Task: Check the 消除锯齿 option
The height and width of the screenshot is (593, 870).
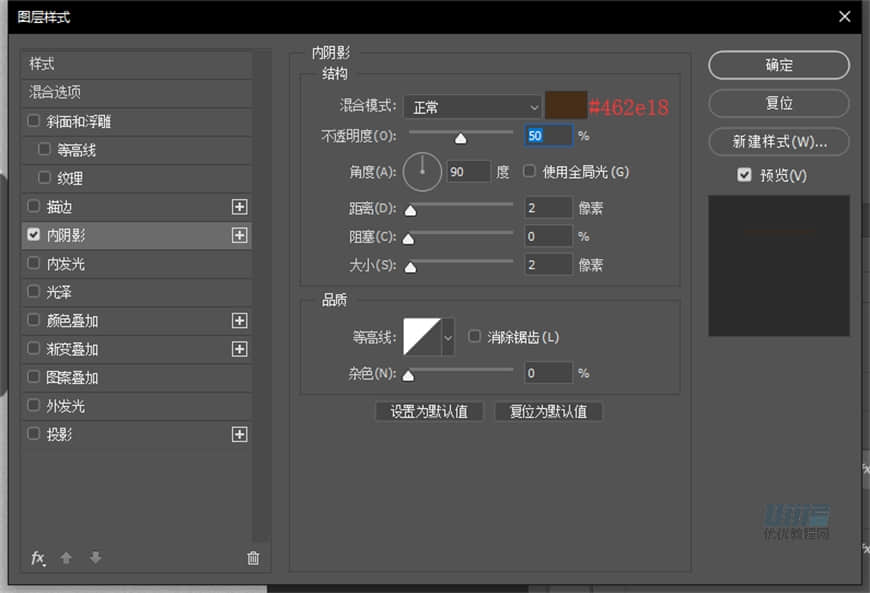Action: [475, 337]
